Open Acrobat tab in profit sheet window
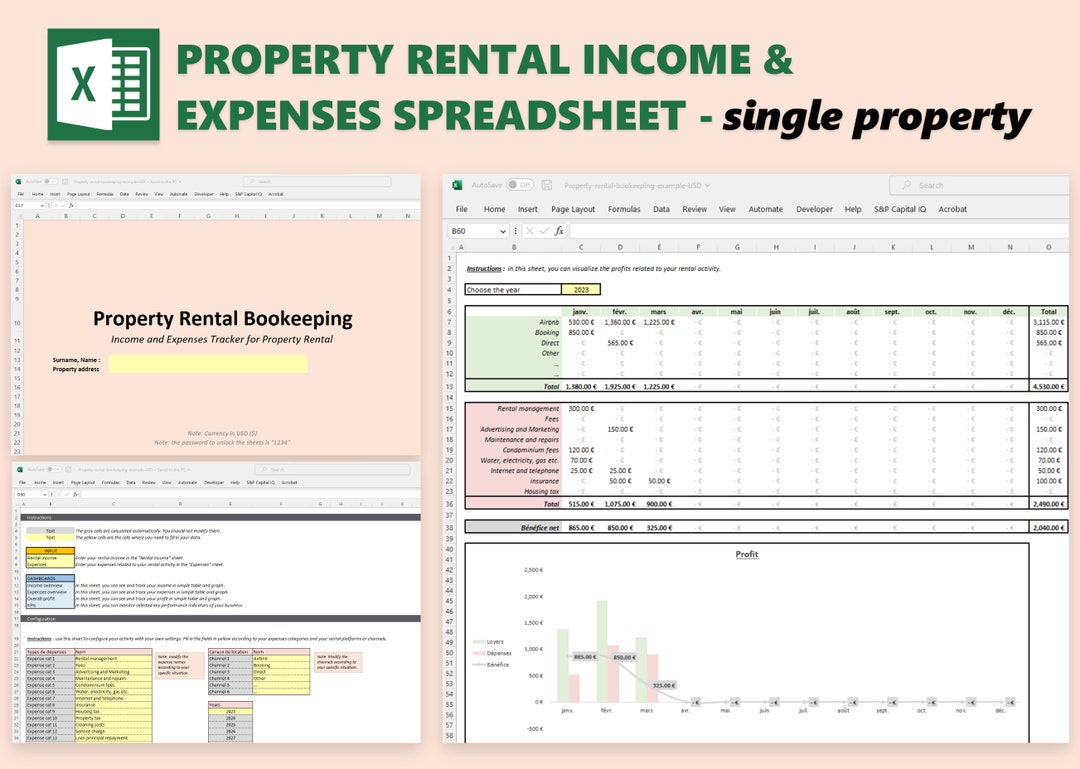Screen dimensions: 1080x769 (953, 209)
